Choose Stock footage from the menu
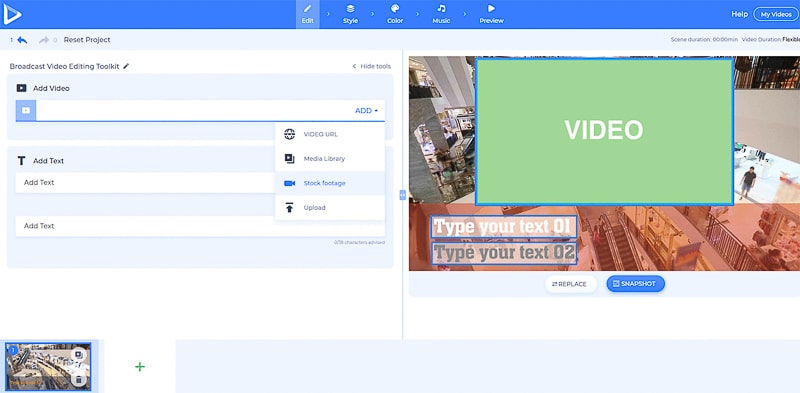800x393 pixels. tap(330, 183)
